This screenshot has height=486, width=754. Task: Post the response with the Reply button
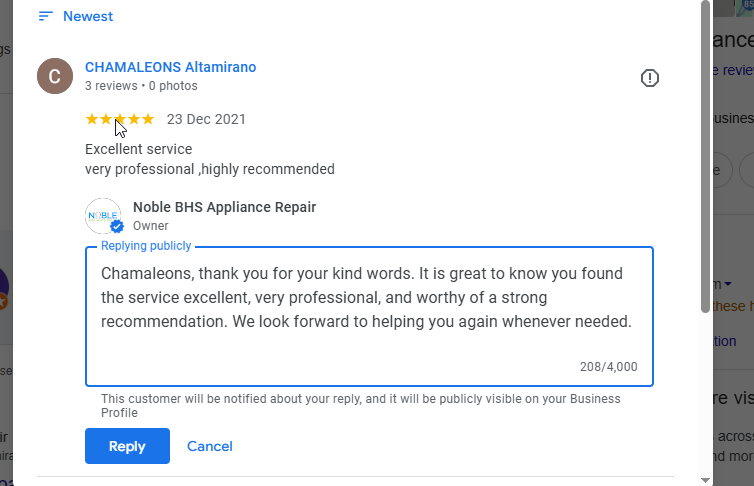[x=127, y=446]
